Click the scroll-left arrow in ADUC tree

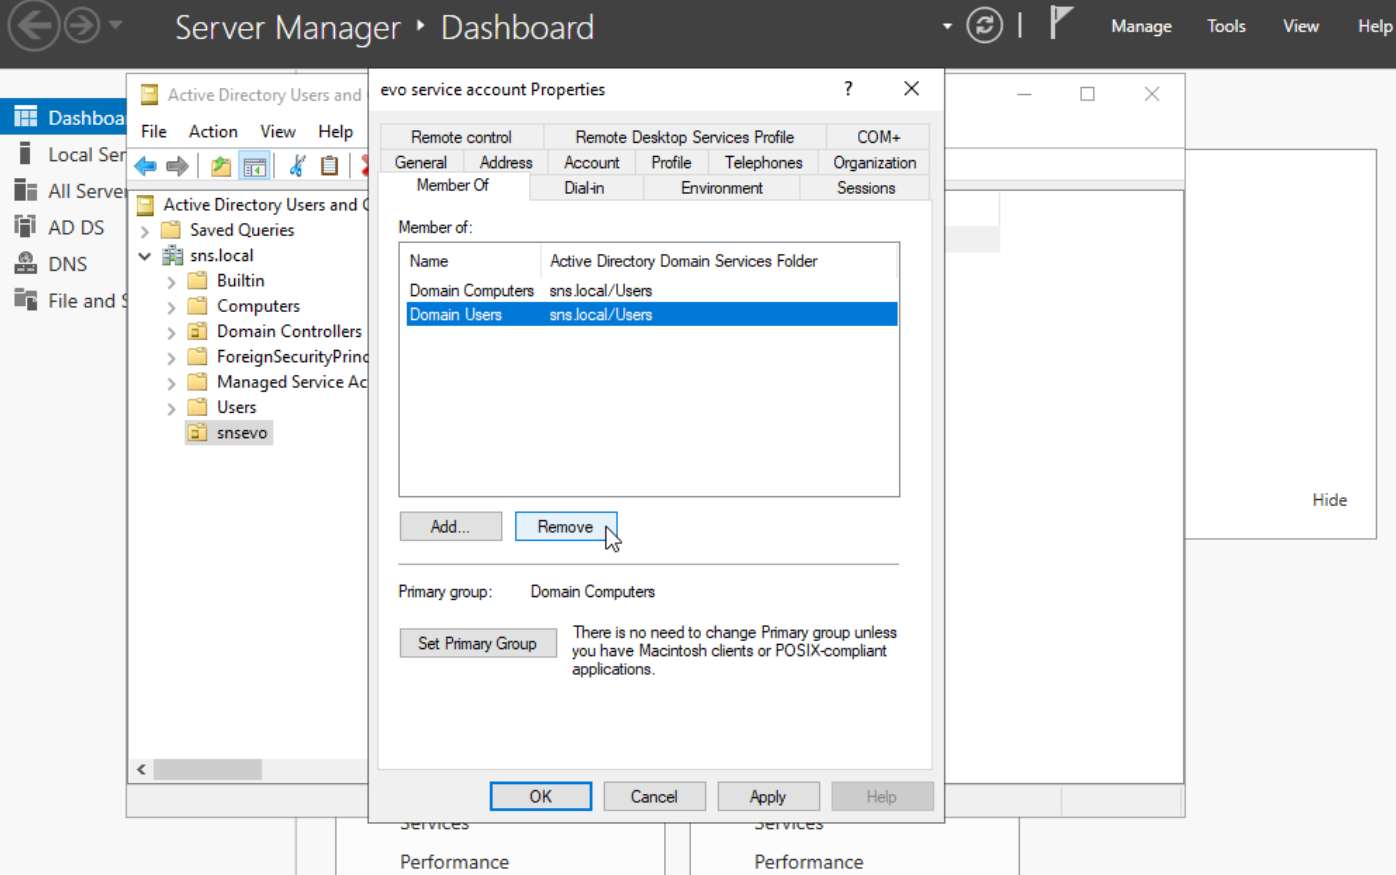[x=142, y=769]
